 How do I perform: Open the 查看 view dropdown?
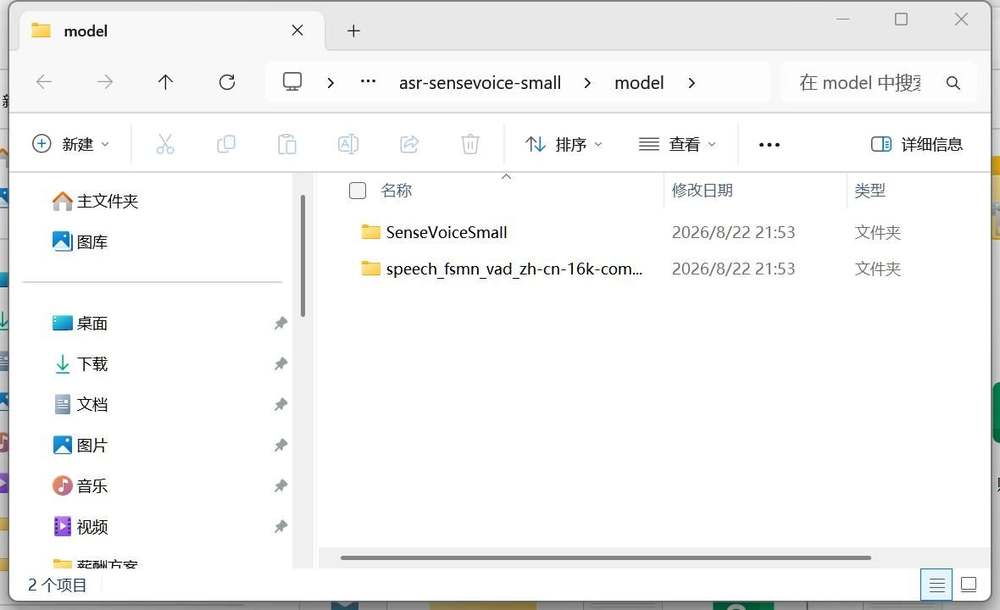pos(677,144)
